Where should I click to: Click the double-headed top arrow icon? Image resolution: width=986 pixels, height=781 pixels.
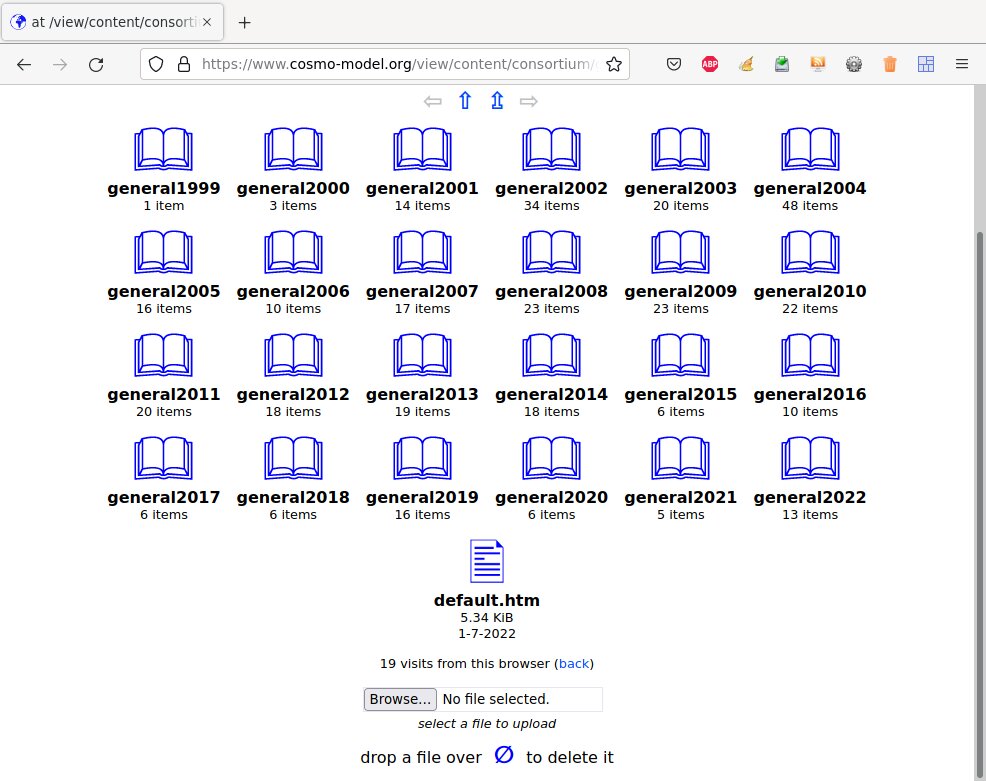(x=497, y=101)
